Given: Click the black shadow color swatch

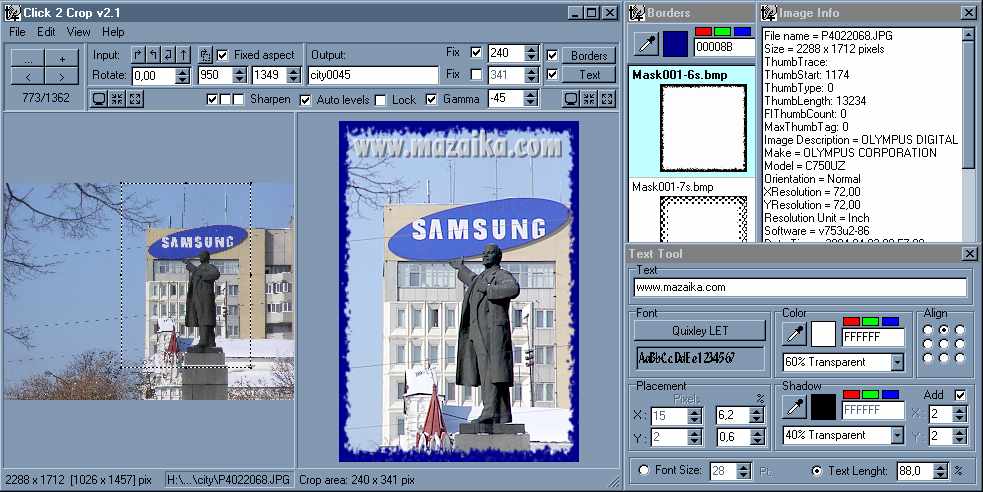Looking at the screenshot, I should point(823,407).
